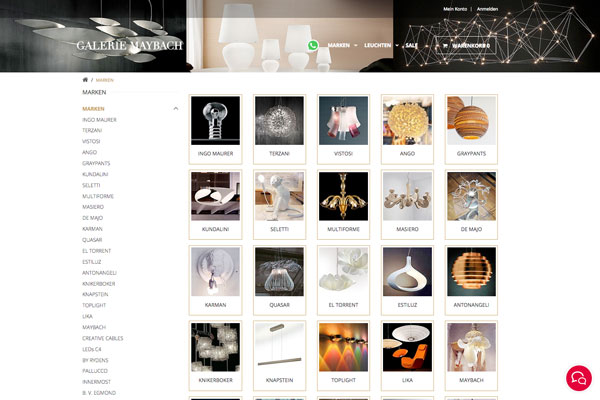Select Karman in sidebar list

pyautogui.click(x=92, y=229)
